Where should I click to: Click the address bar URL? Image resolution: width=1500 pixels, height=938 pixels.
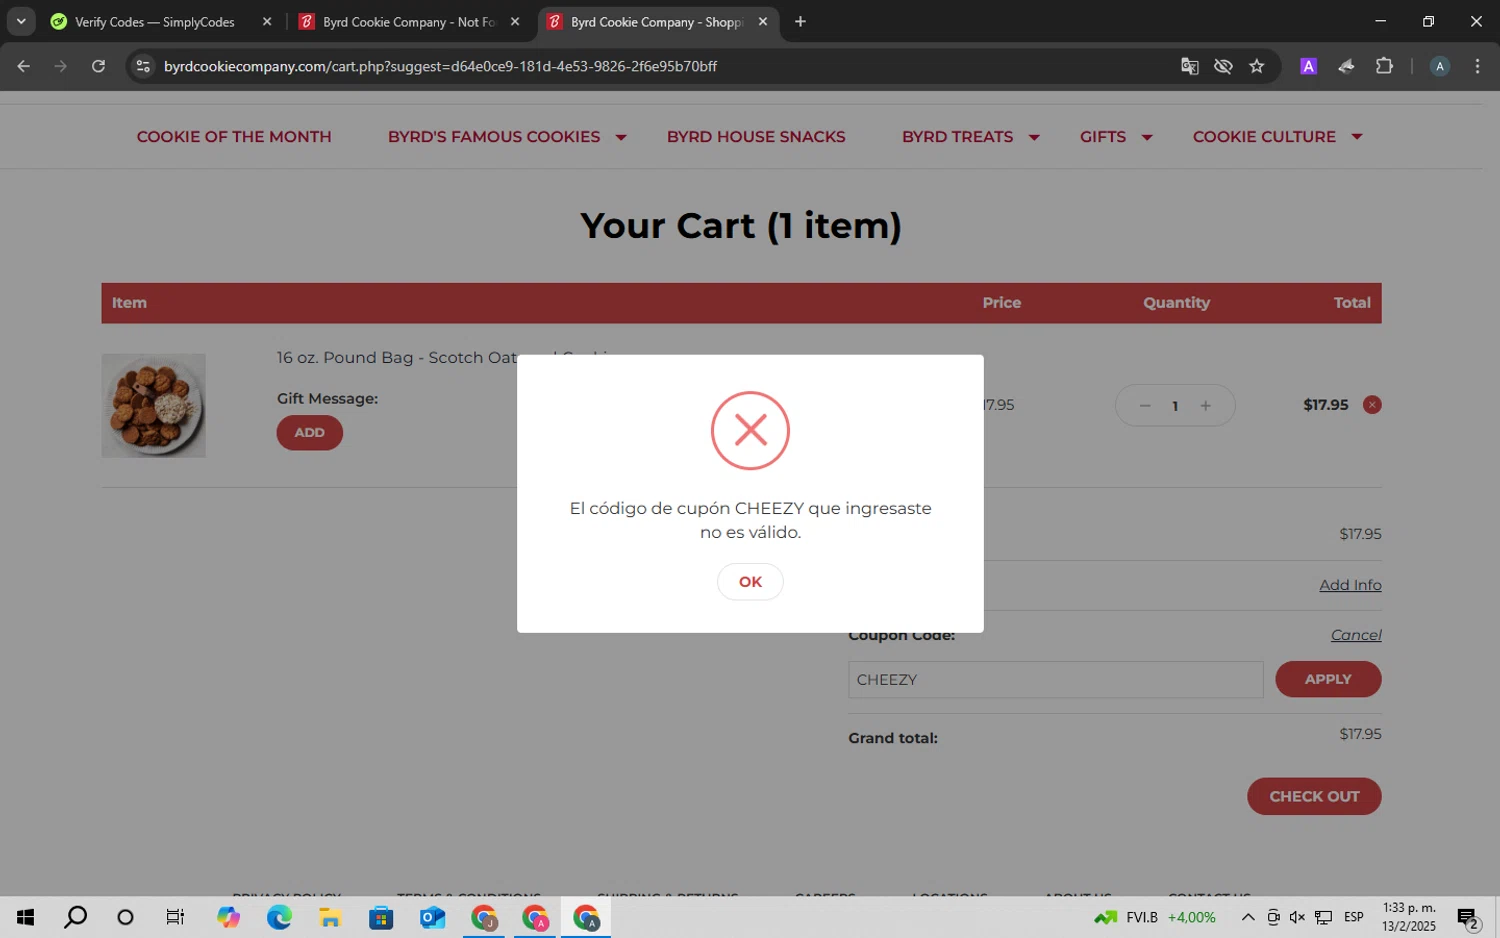point(440,66)
